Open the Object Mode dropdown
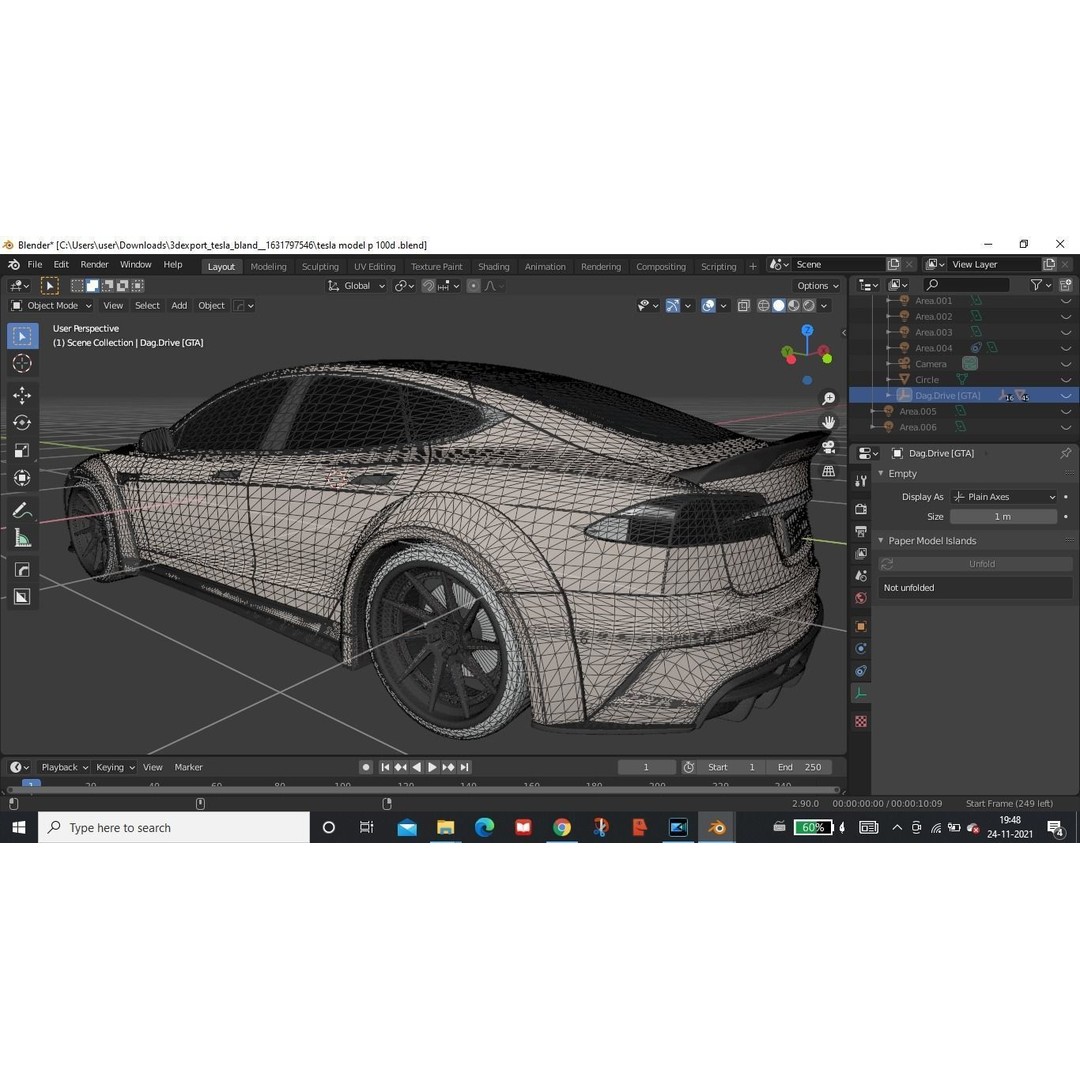 pos(52,305)
